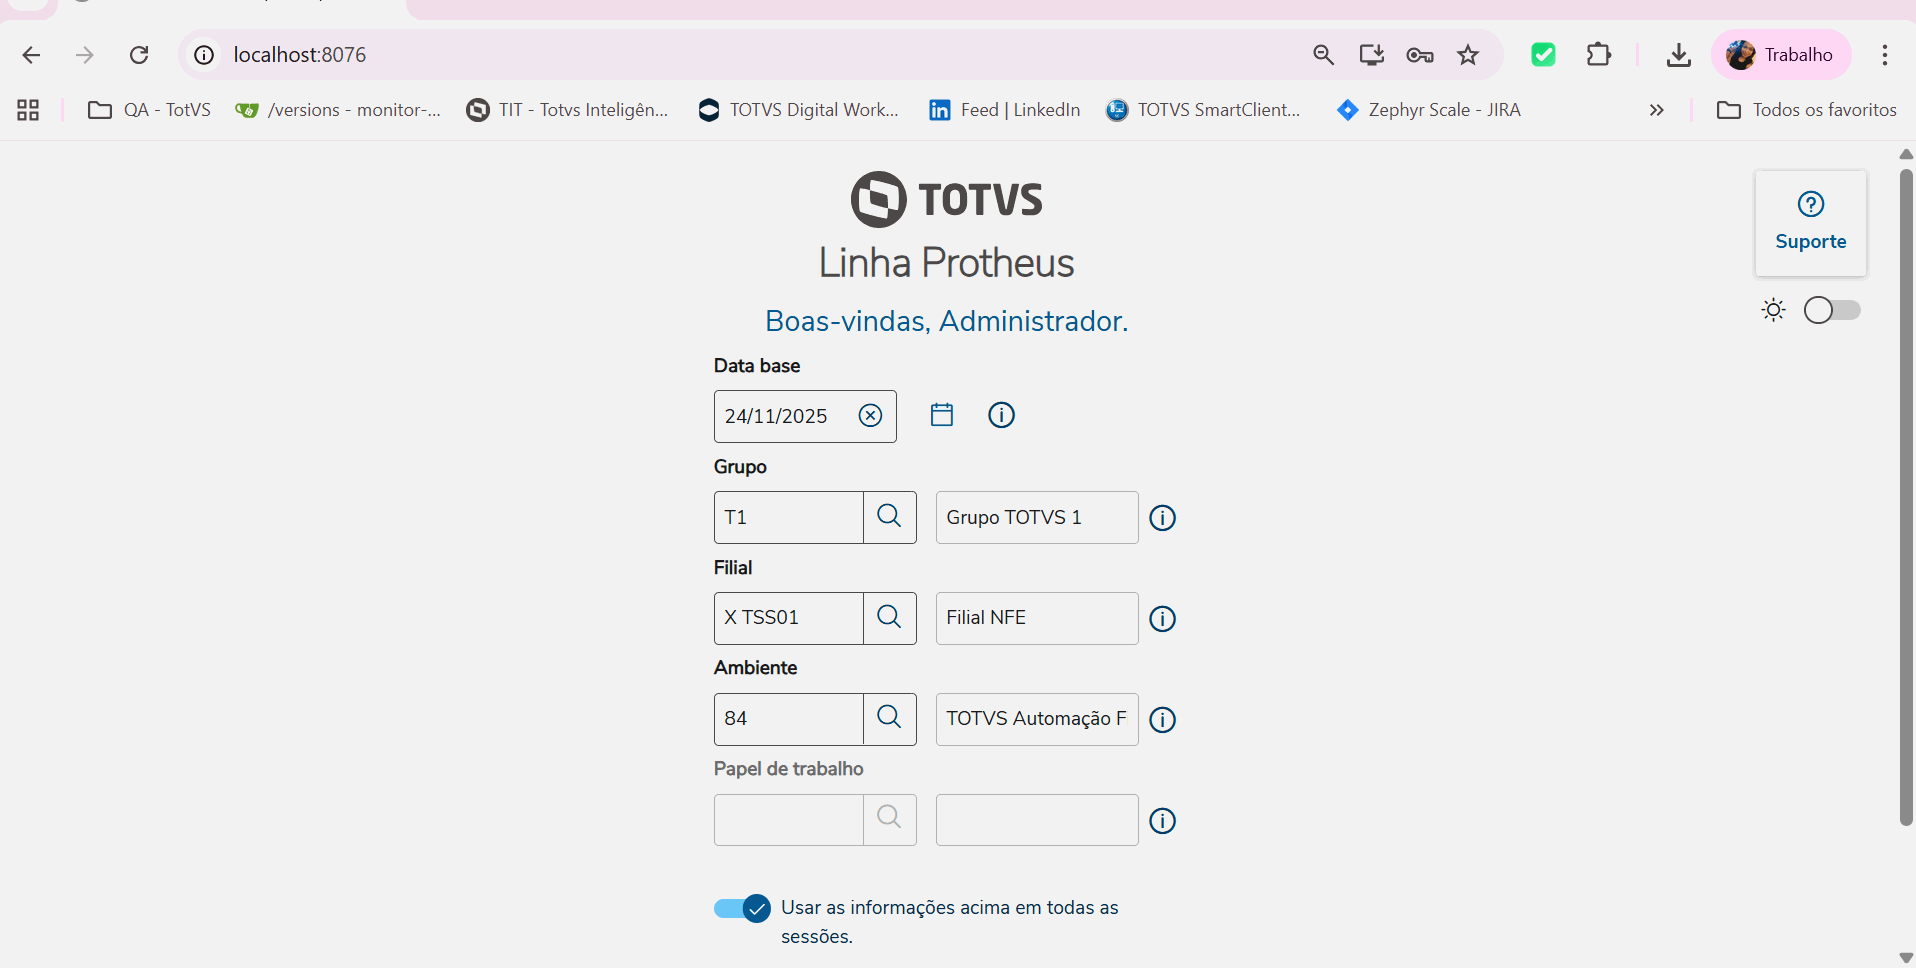Open the Trabalho profile menu
Viewport: 1916px width, 968px height.
tap(1781, 55)
